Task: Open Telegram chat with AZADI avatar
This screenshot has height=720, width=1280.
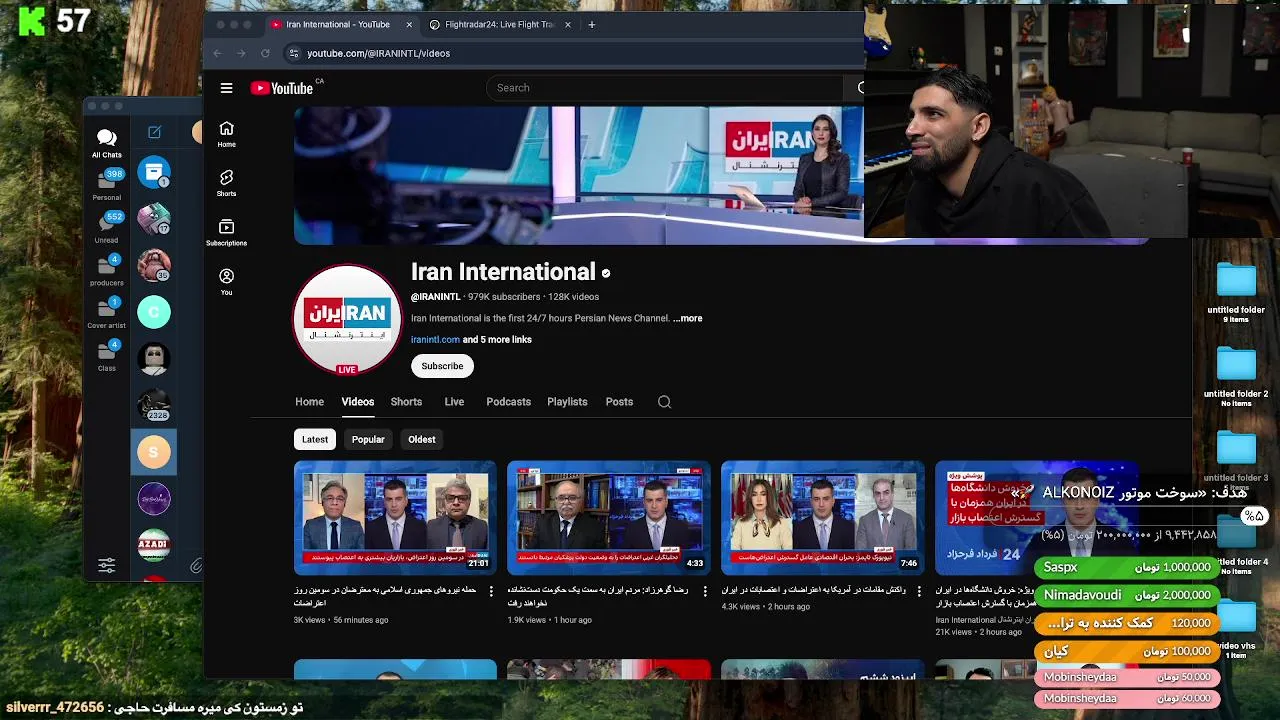Action: pos(154,545)
